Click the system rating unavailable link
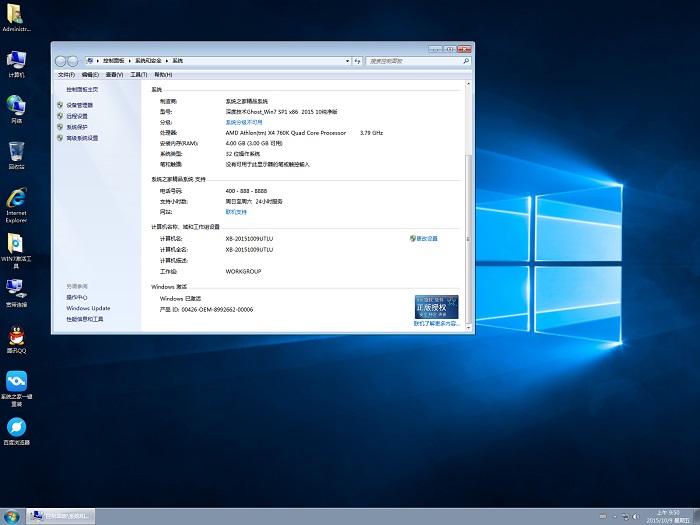 (244, 122)
